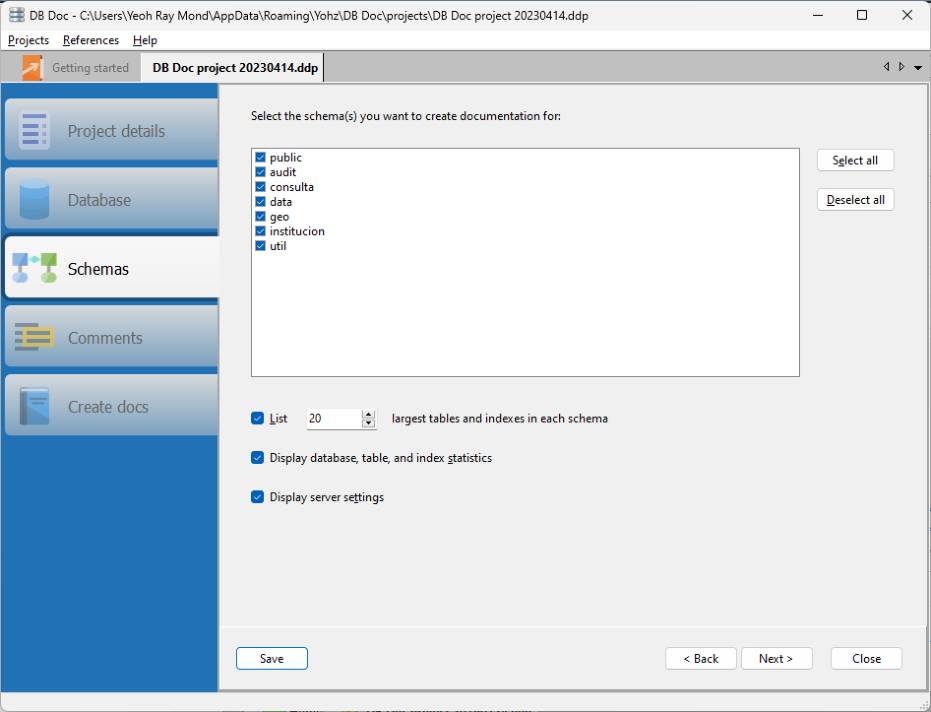Click the Comments notes icon
Screen dimensions: 931x712
pyautogui.click(x=35, y=338)
